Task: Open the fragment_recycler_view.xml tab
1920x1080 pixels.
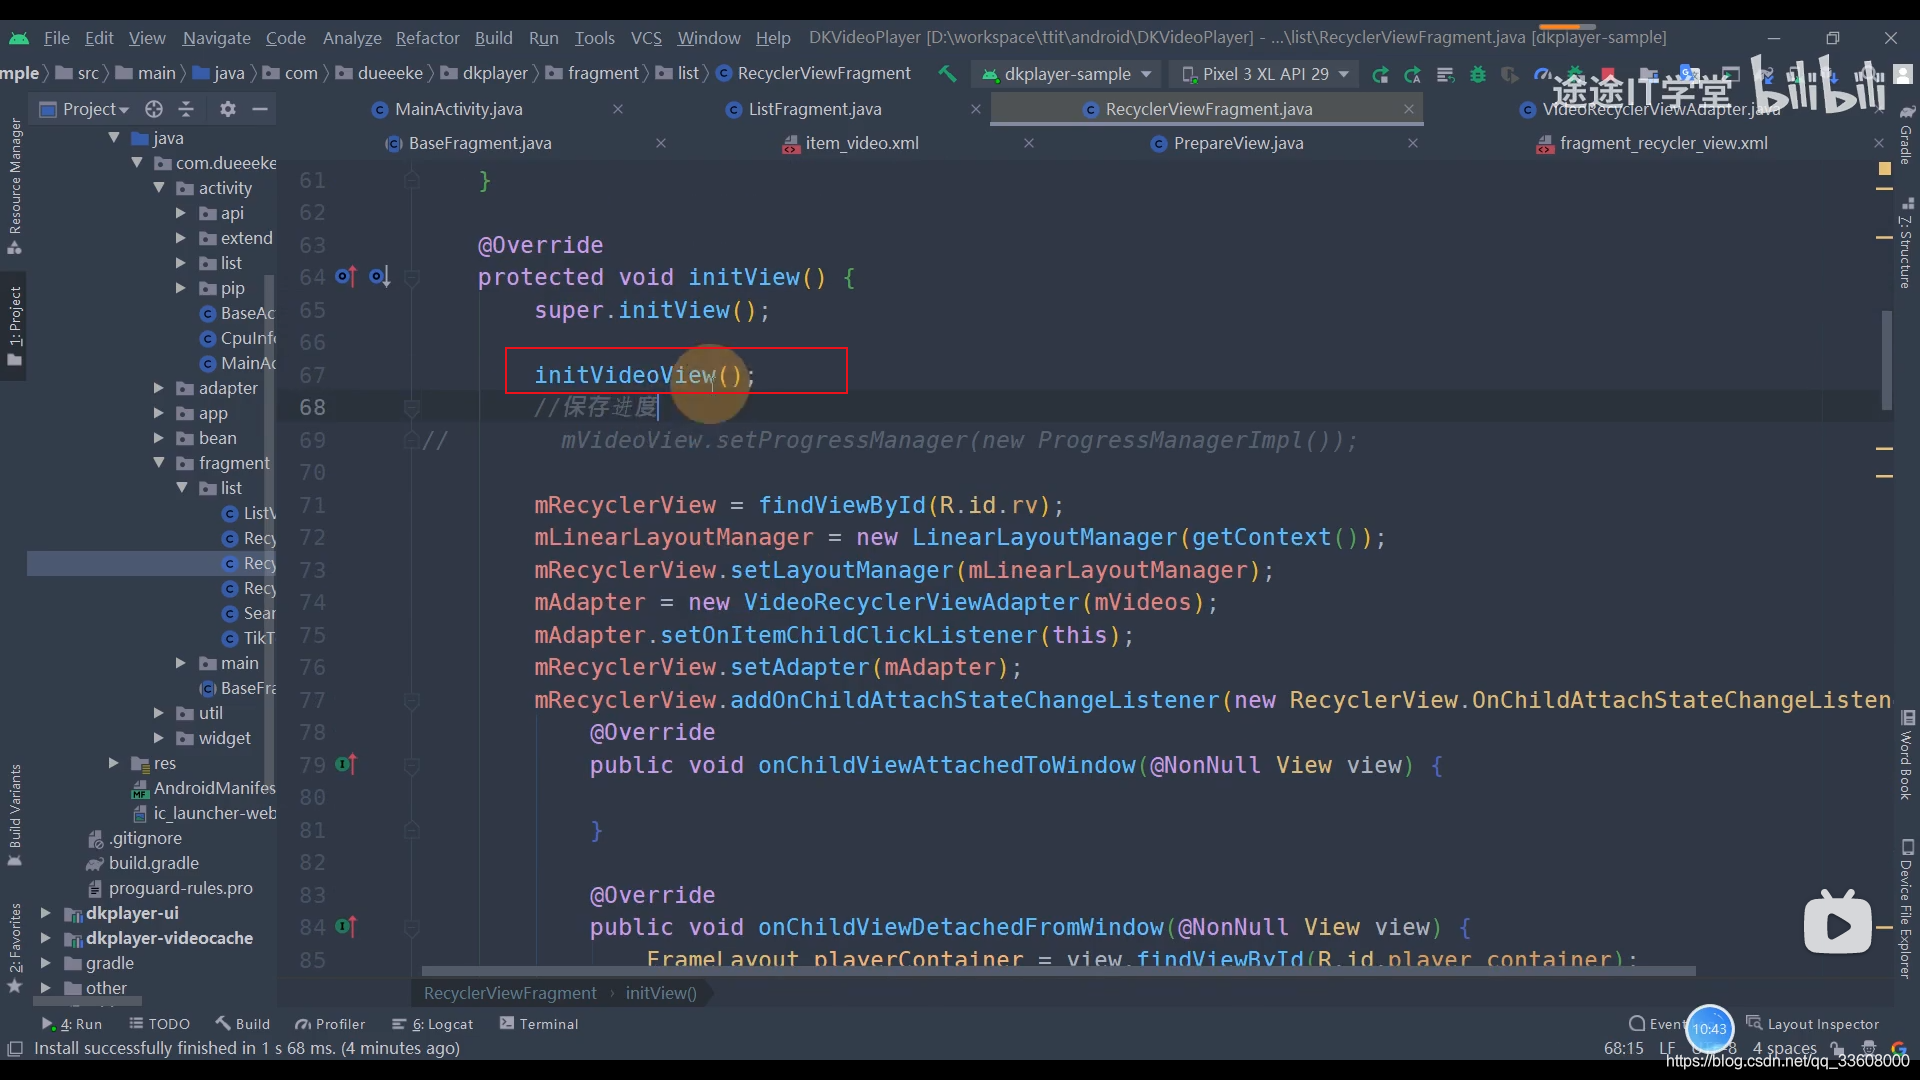Action: click(x=1663, y=143)
